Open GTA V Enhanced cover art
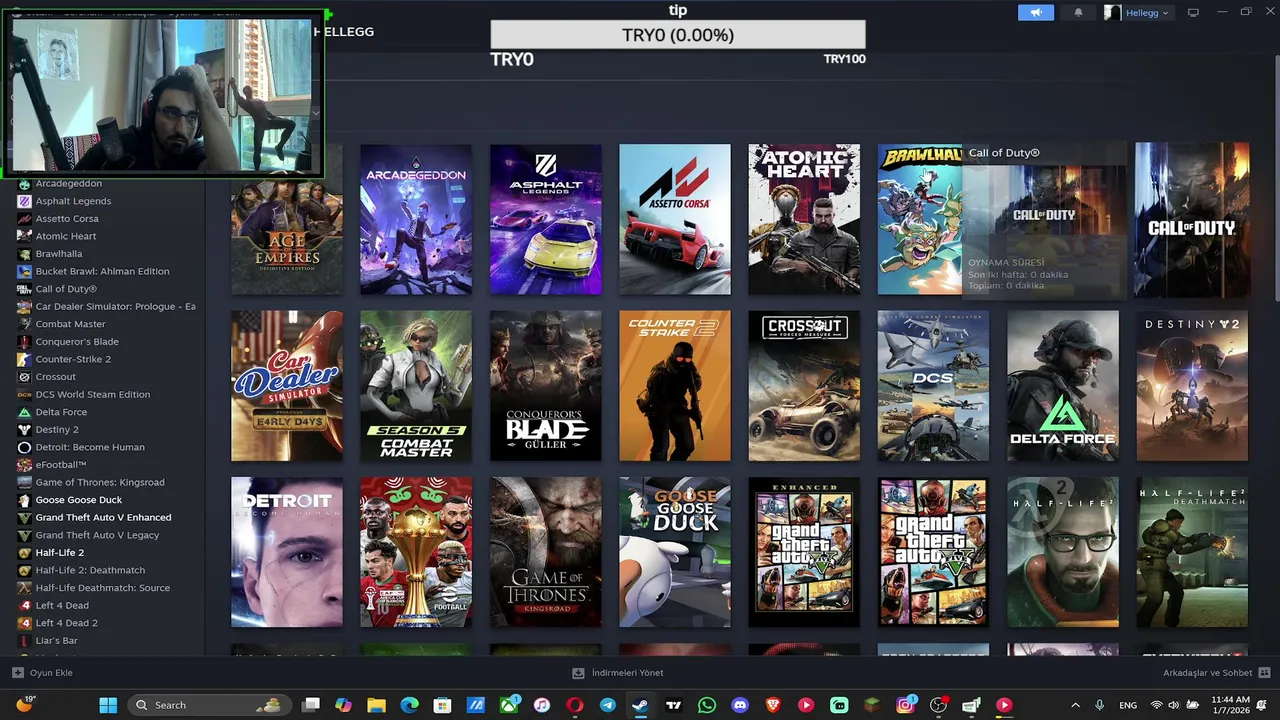Viewport: 1280px width, 720px height. (804, 552)
